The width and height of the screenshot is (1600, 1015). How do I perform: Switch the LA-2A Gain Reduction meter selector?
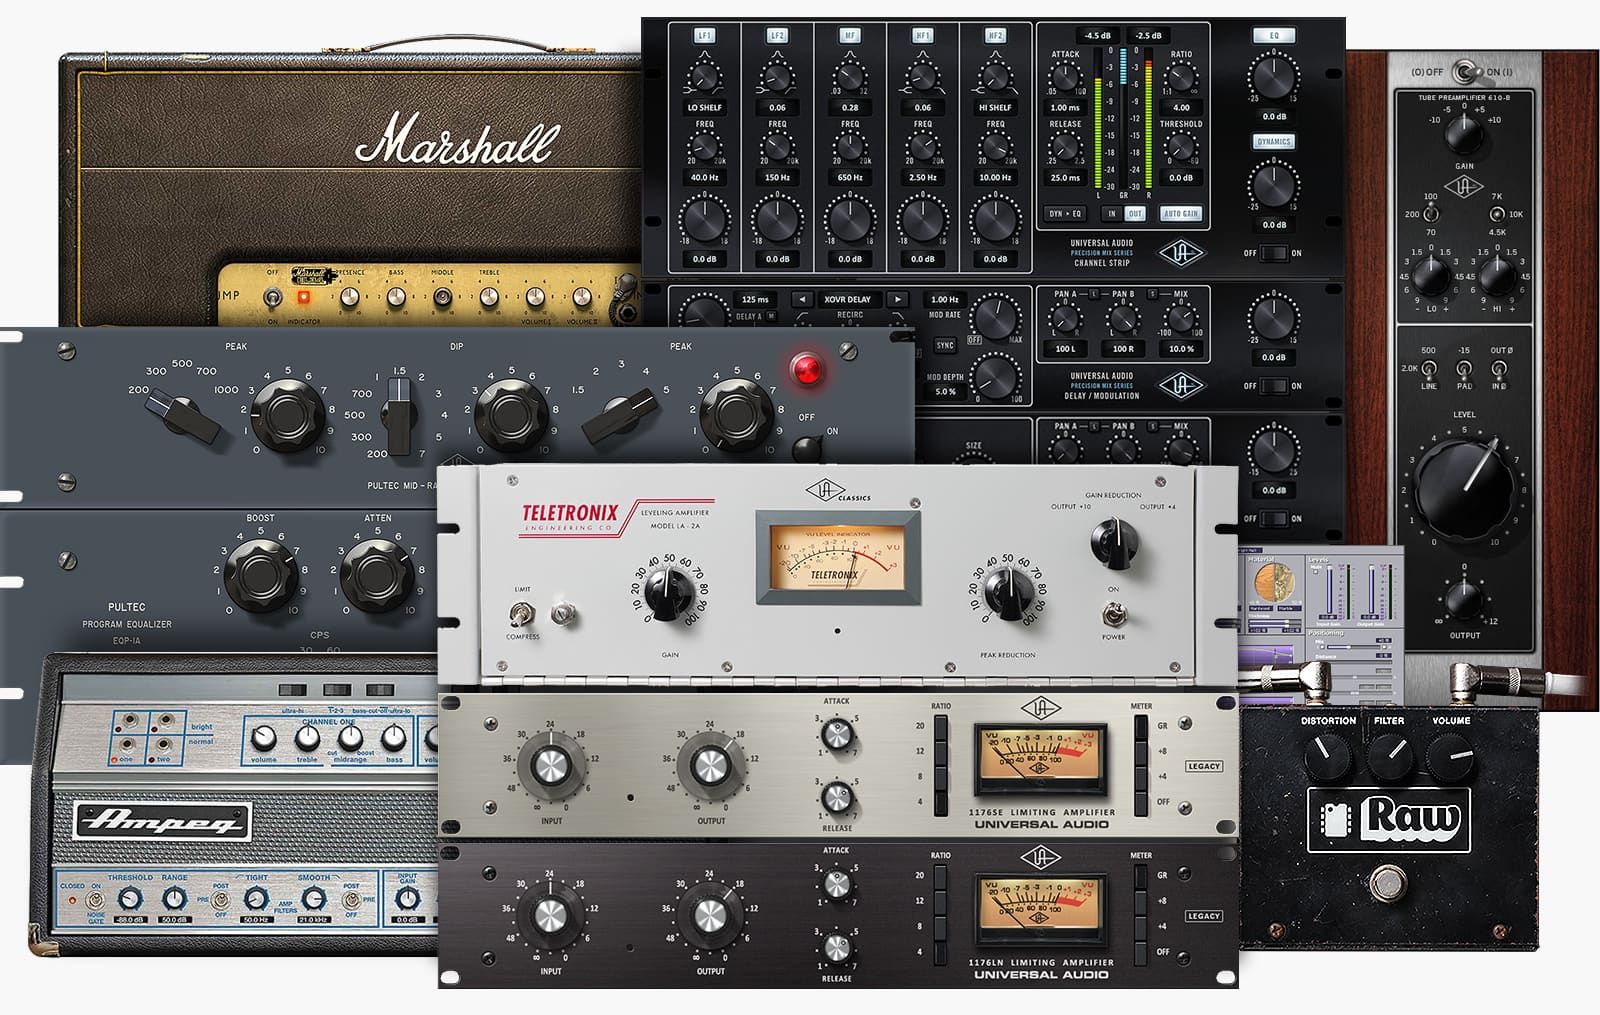1113,541
